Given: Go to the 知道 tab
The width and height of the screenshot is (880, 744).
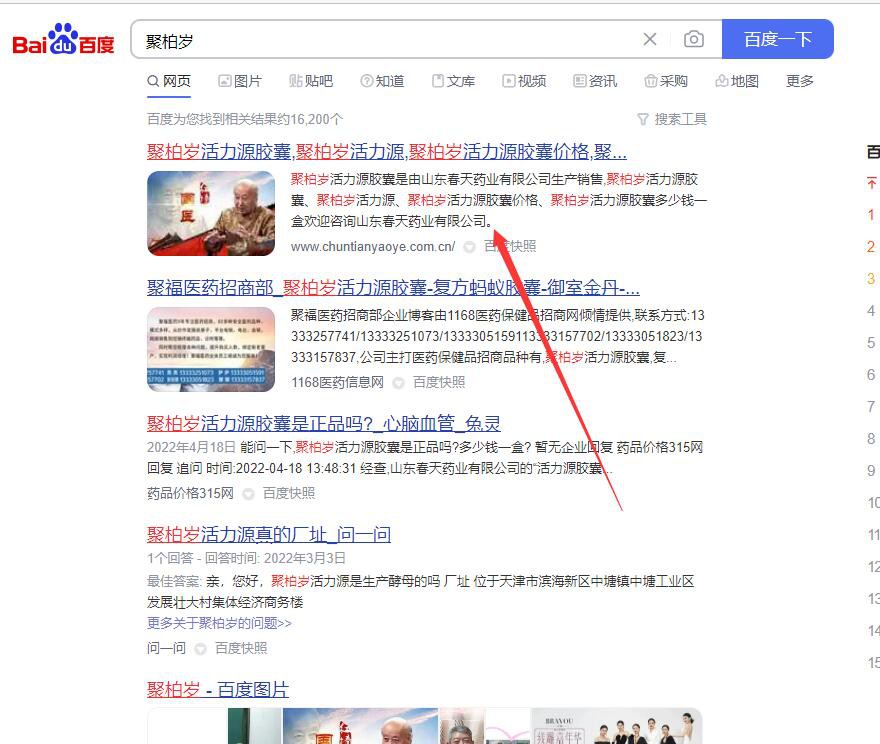Looking at the screenshot, I should [x=382, y=81].
